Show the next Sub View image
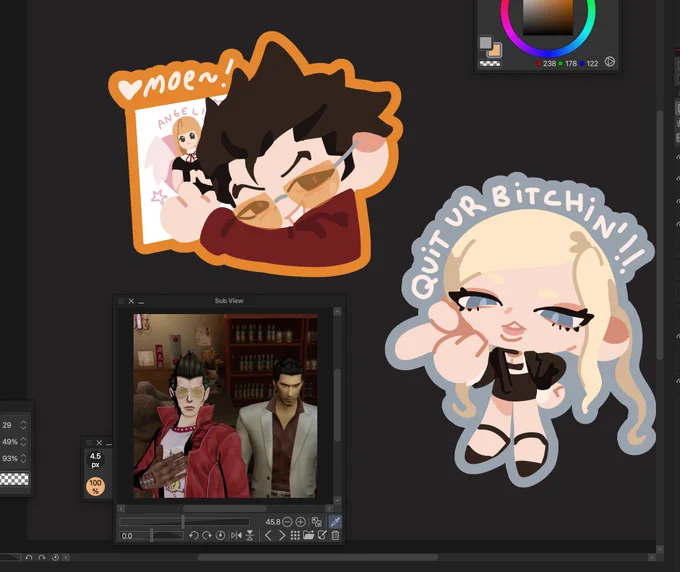Image resolution: width=680 pixels, height=572 pixels. [281, 536]
